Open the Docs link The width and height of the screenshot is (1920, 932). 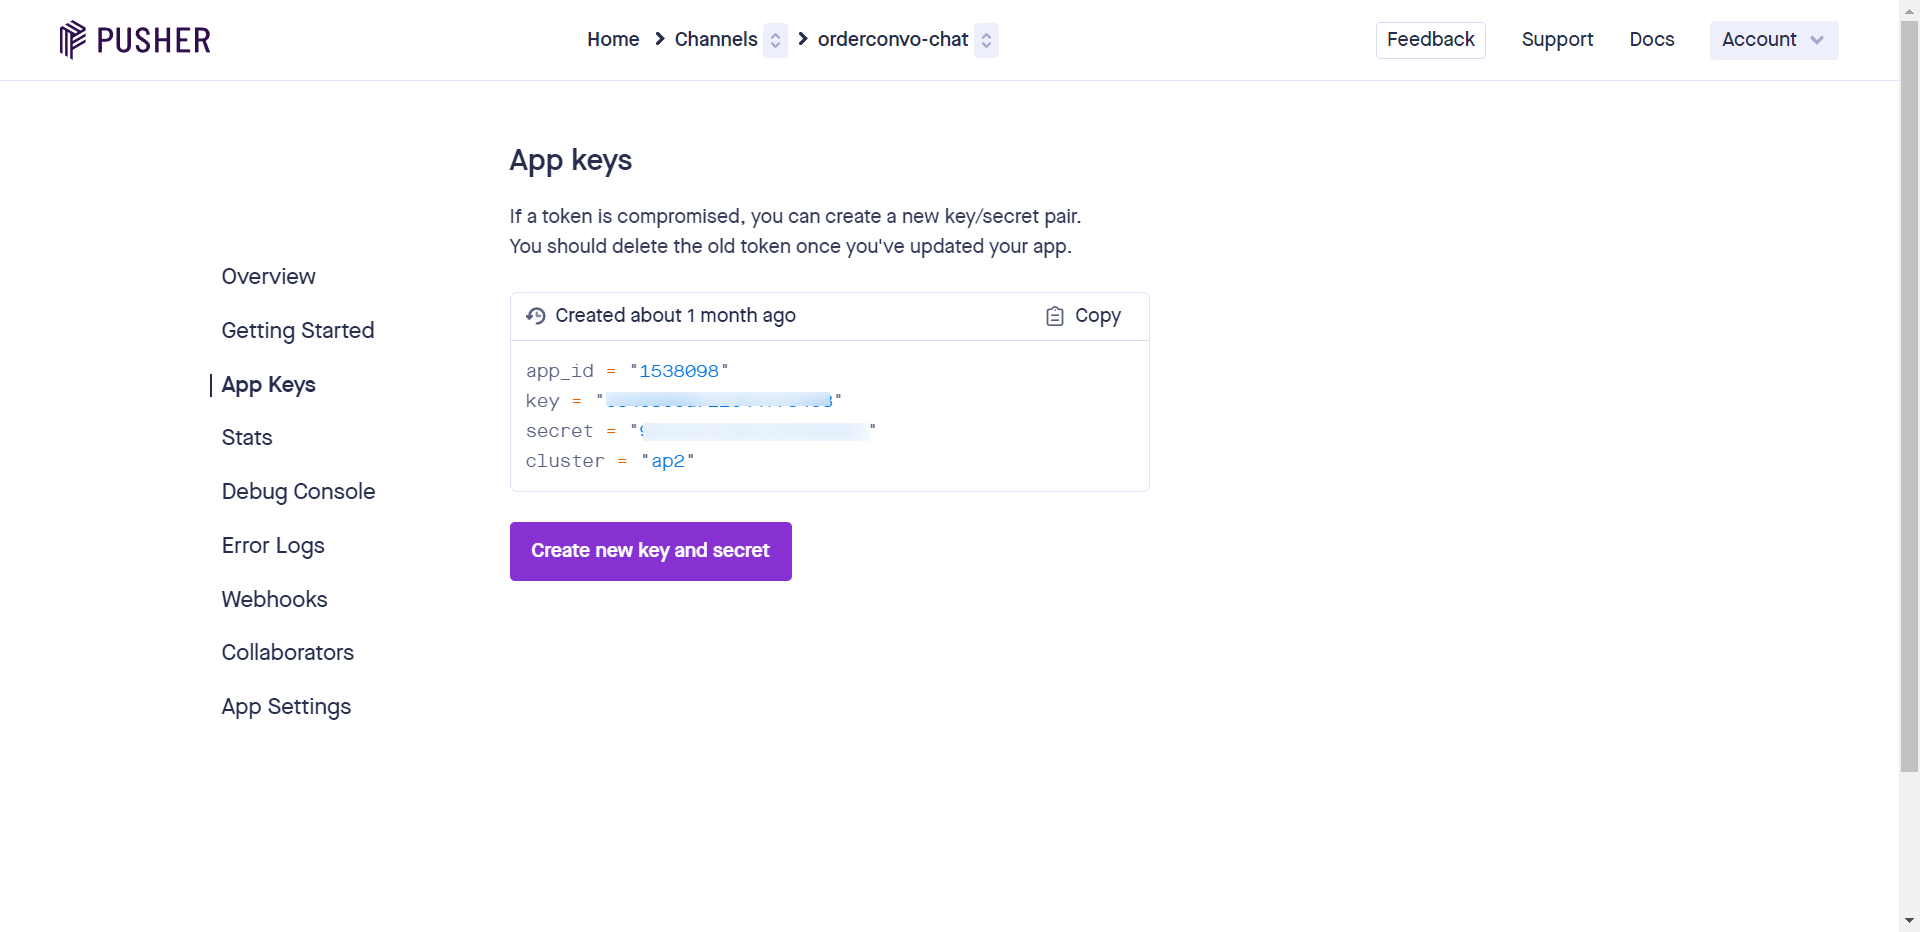[x=1652, y=40]
